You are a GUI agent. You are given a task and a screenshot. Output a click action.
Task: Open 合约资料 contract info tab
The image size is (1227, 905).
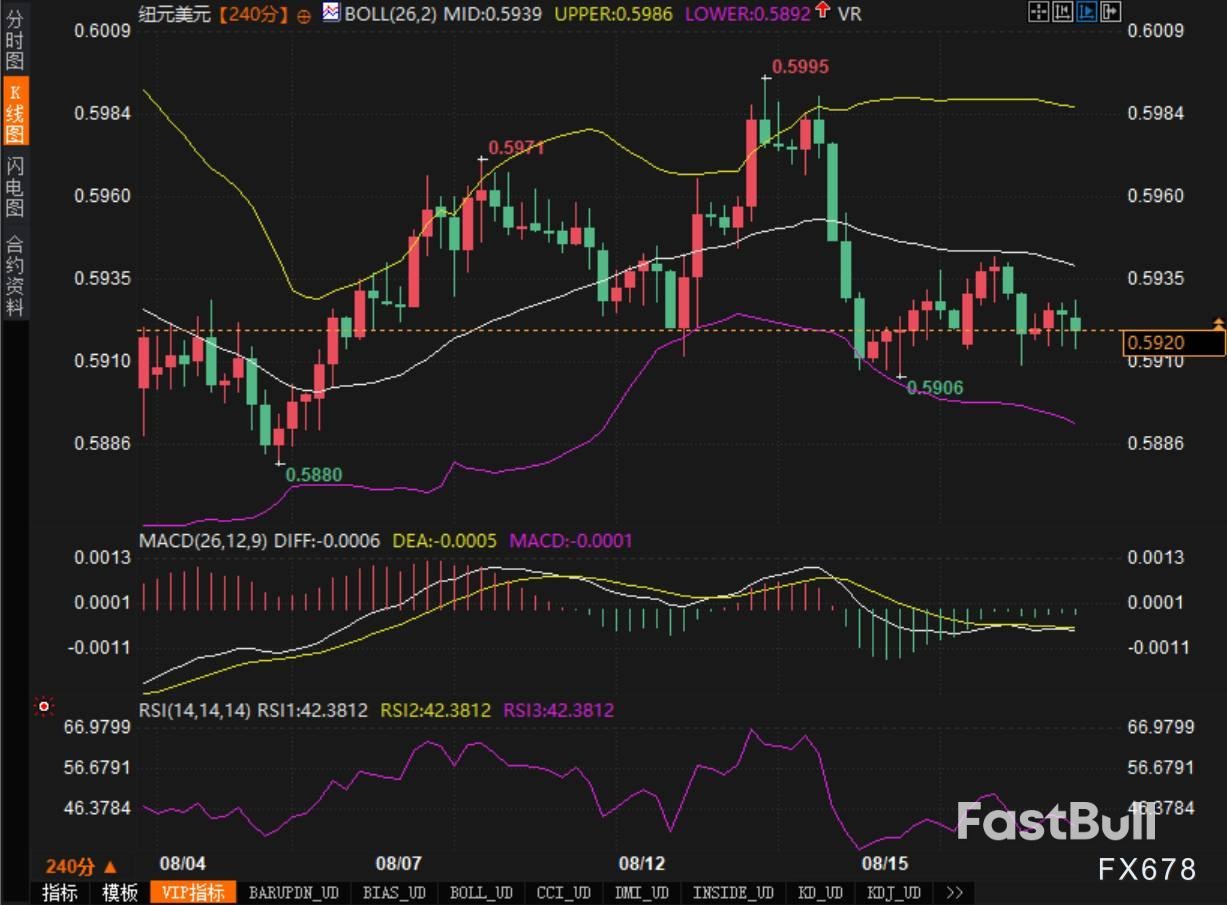14,275
